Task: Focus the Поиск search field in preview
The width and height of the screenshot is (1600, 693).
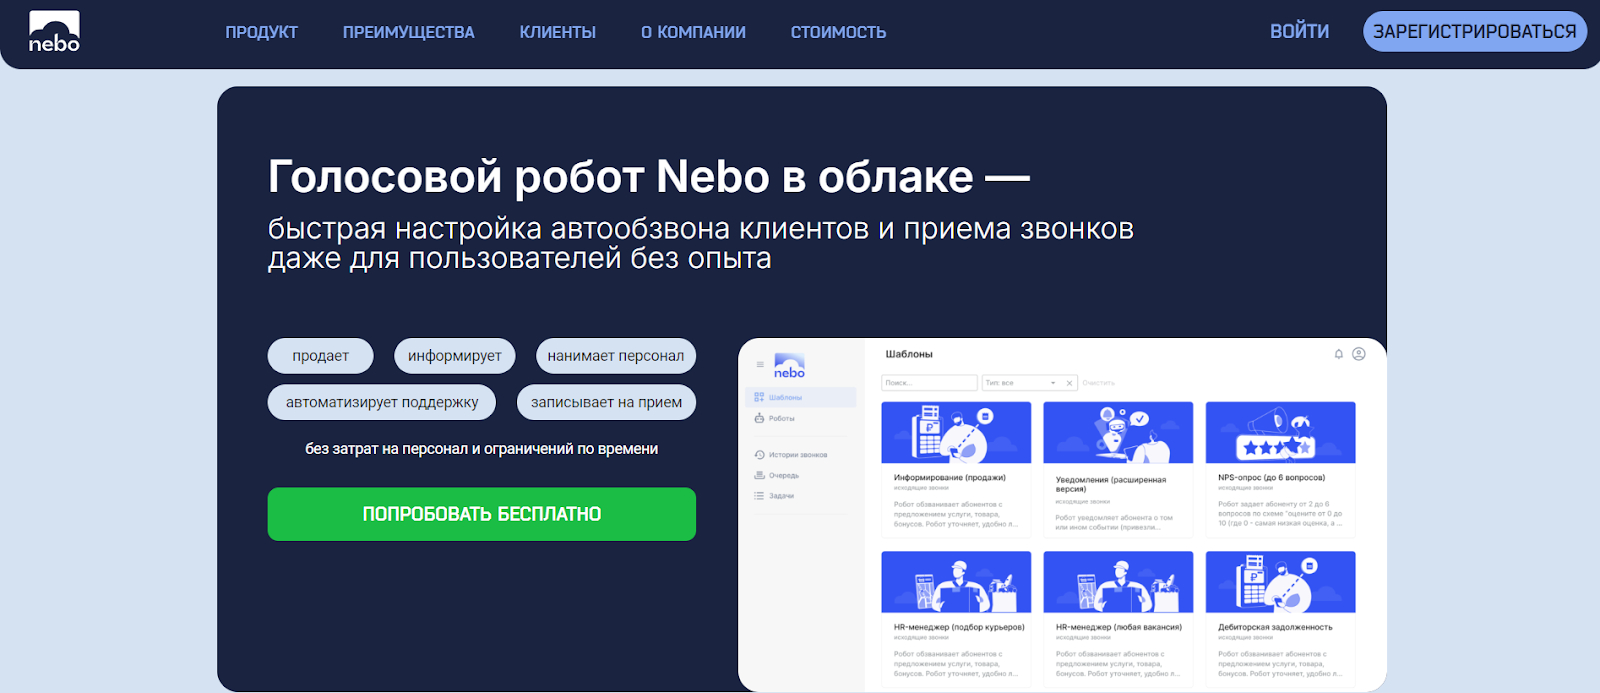Action: coord(929,383)
